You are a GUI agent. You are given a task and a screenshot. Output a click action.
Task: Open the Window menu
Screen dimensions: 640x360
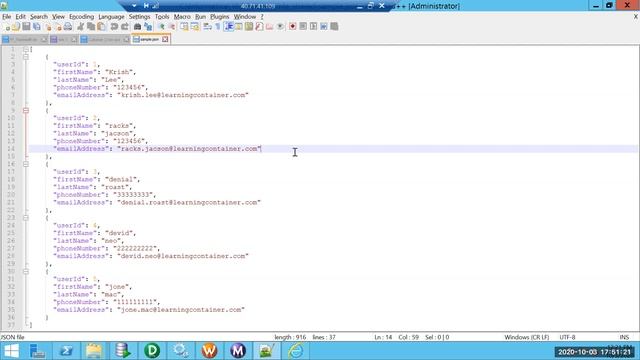click(x=245, y=17)
